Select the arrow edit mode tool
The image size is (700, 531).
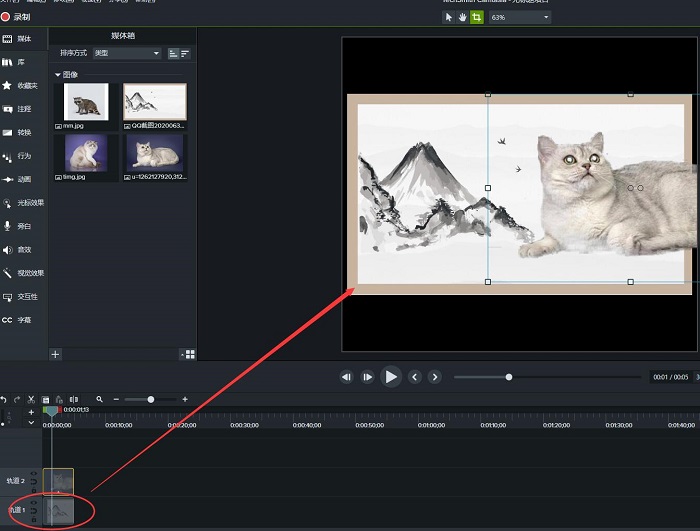(449, 17)
